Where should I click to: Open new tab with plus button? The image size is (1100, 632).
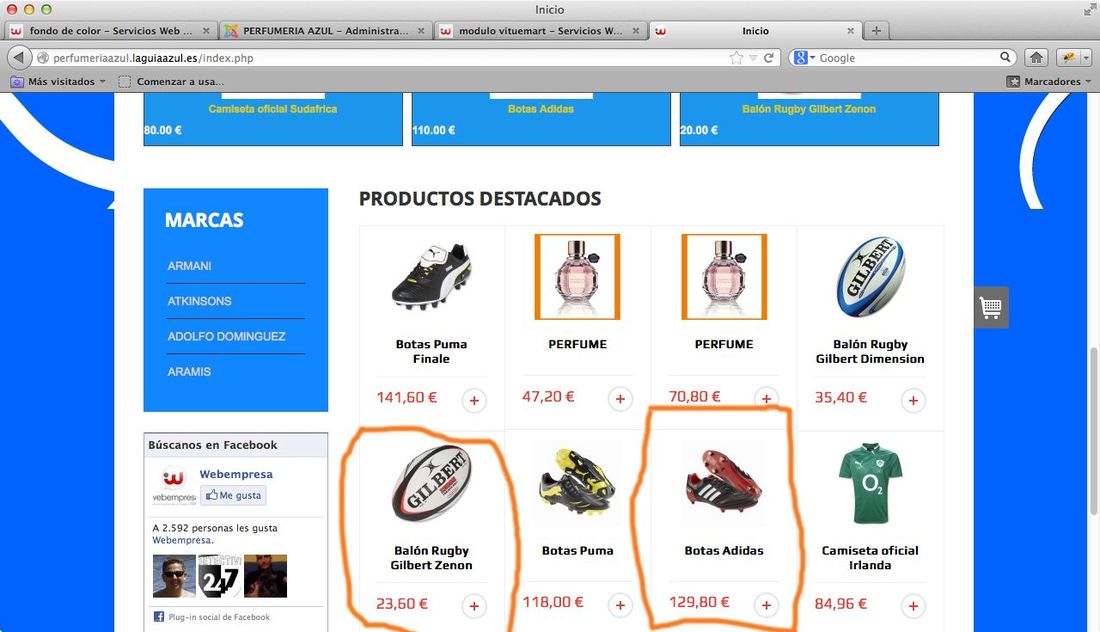coord(876,31)
